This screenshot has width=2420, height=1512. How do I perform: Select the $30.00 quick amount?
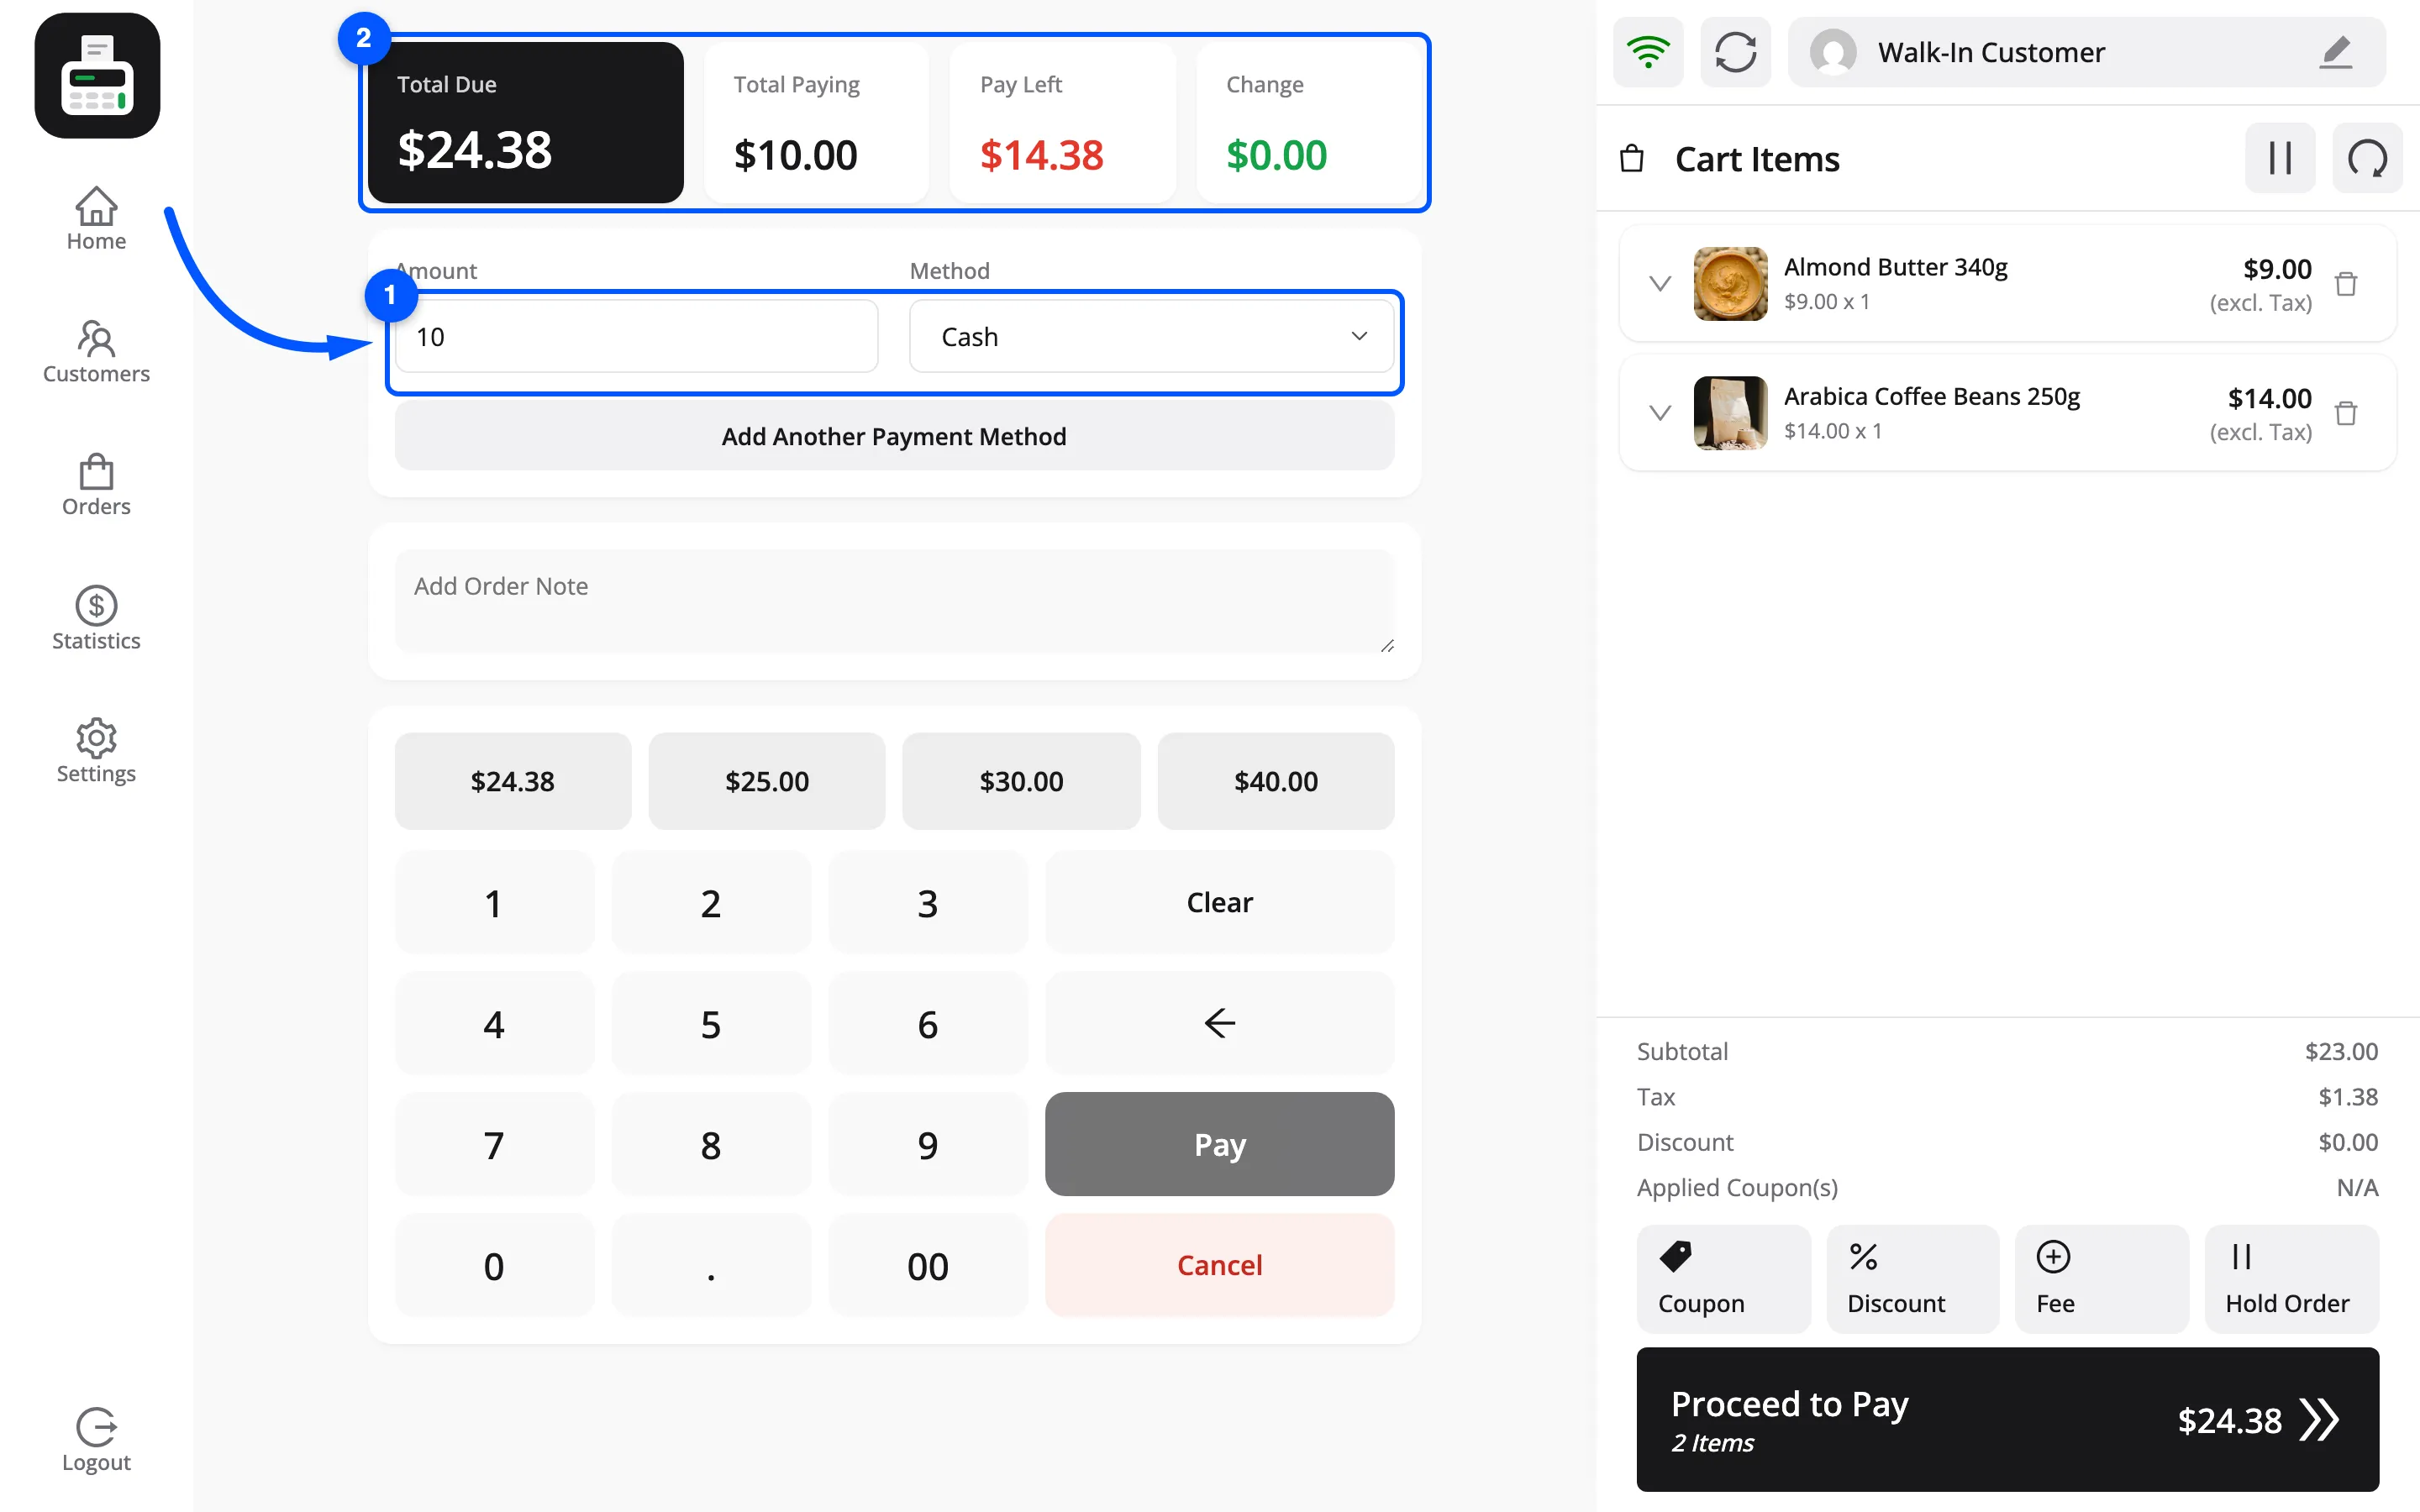coord(1021,781)
